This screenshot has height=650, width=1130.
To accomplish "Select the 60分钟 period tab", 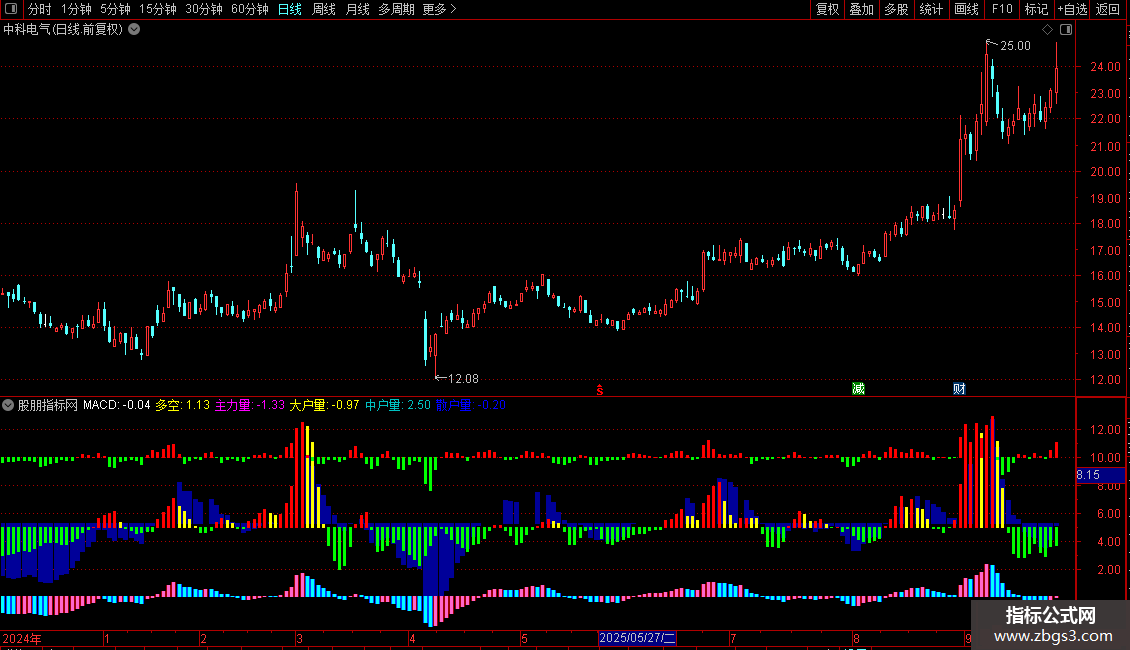I will [250, 9].
